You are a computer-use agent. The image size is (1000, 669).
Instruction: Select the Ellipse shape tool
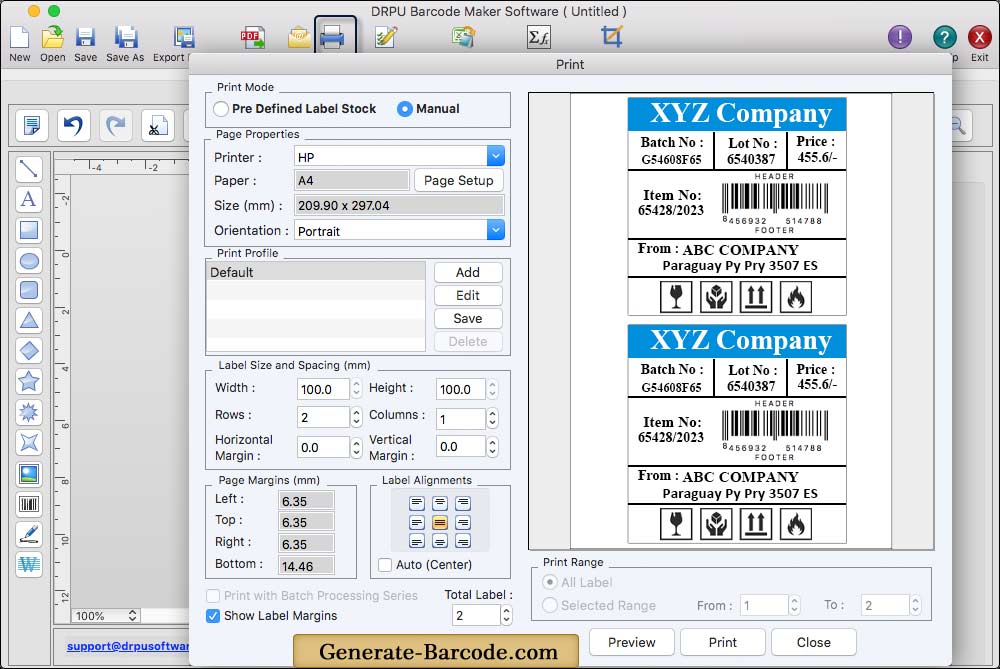29,261
